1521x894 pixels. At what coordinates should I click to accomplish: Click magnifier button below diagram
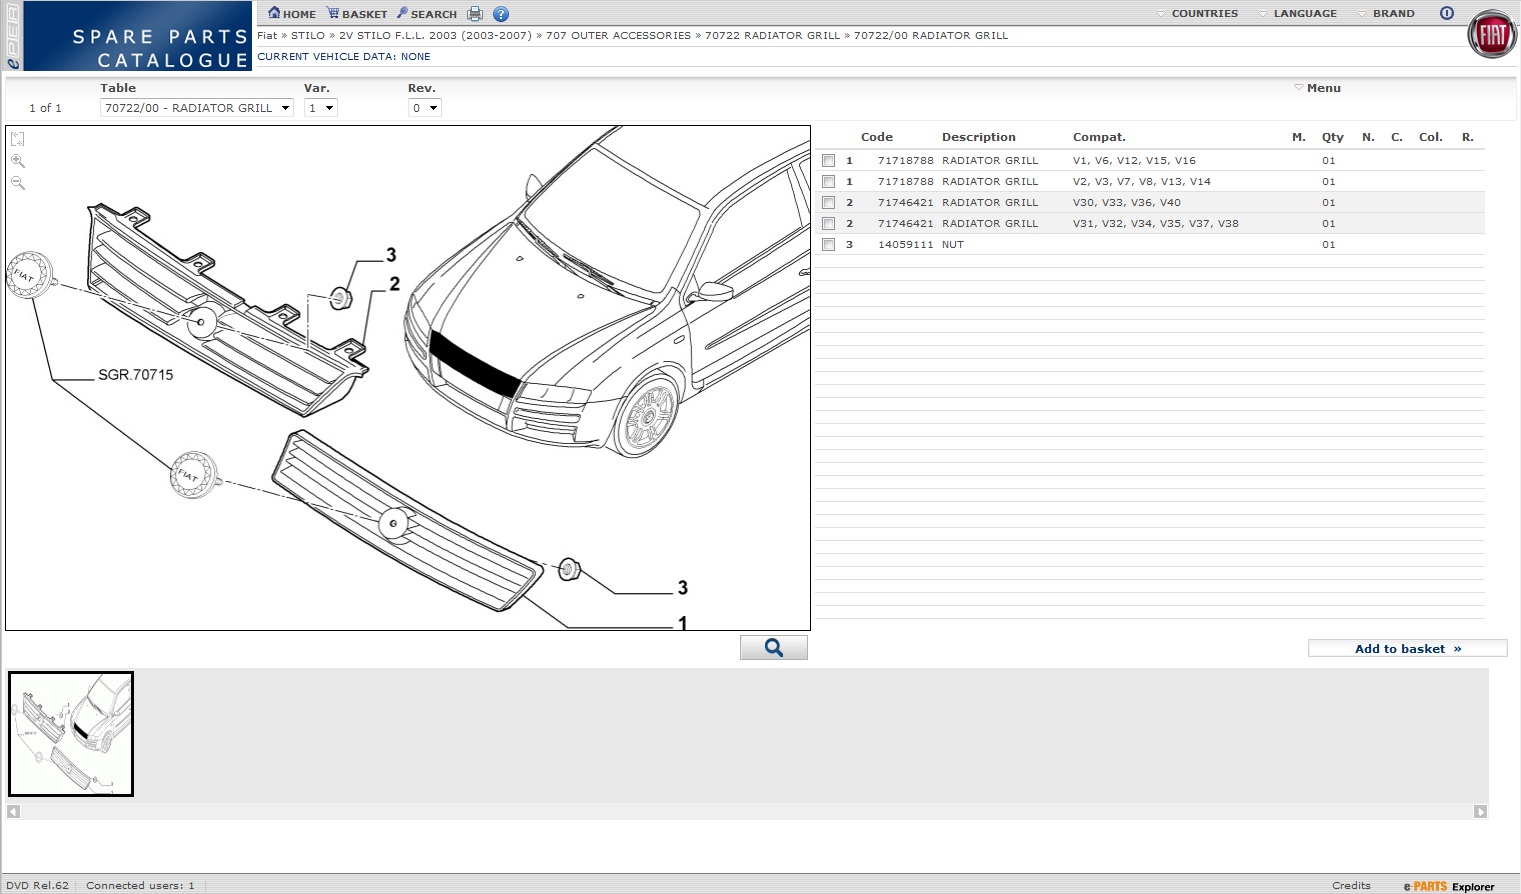click(x=774, y=648)
